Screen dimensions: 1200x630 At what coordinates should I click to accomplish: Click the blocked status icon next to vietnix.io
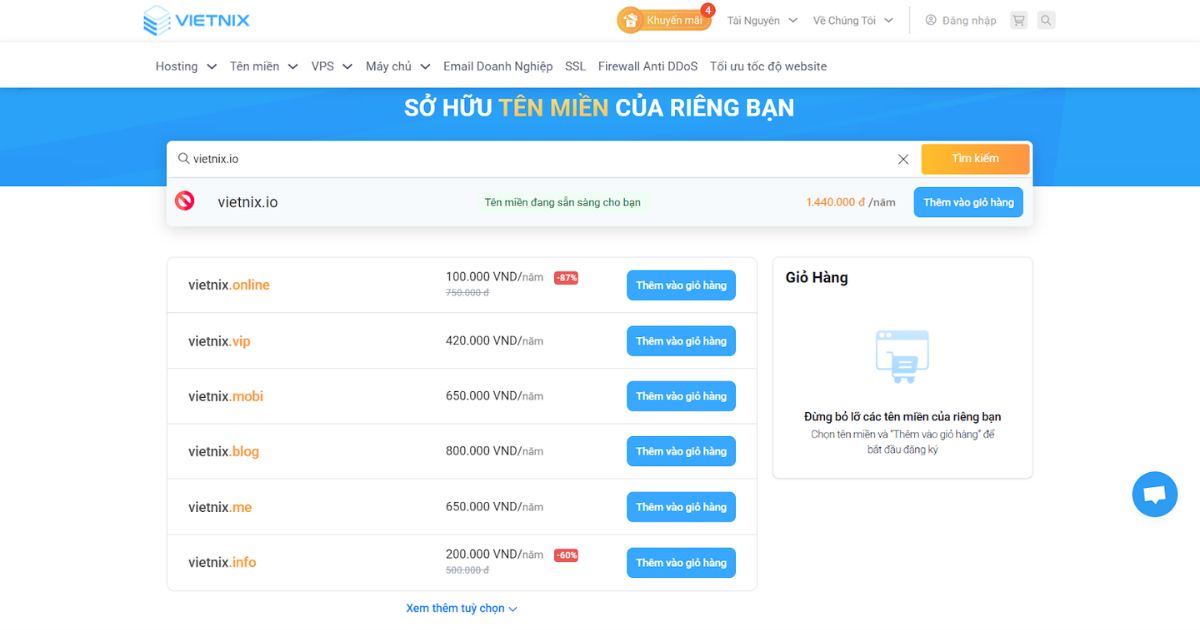(x=184, y=200)
